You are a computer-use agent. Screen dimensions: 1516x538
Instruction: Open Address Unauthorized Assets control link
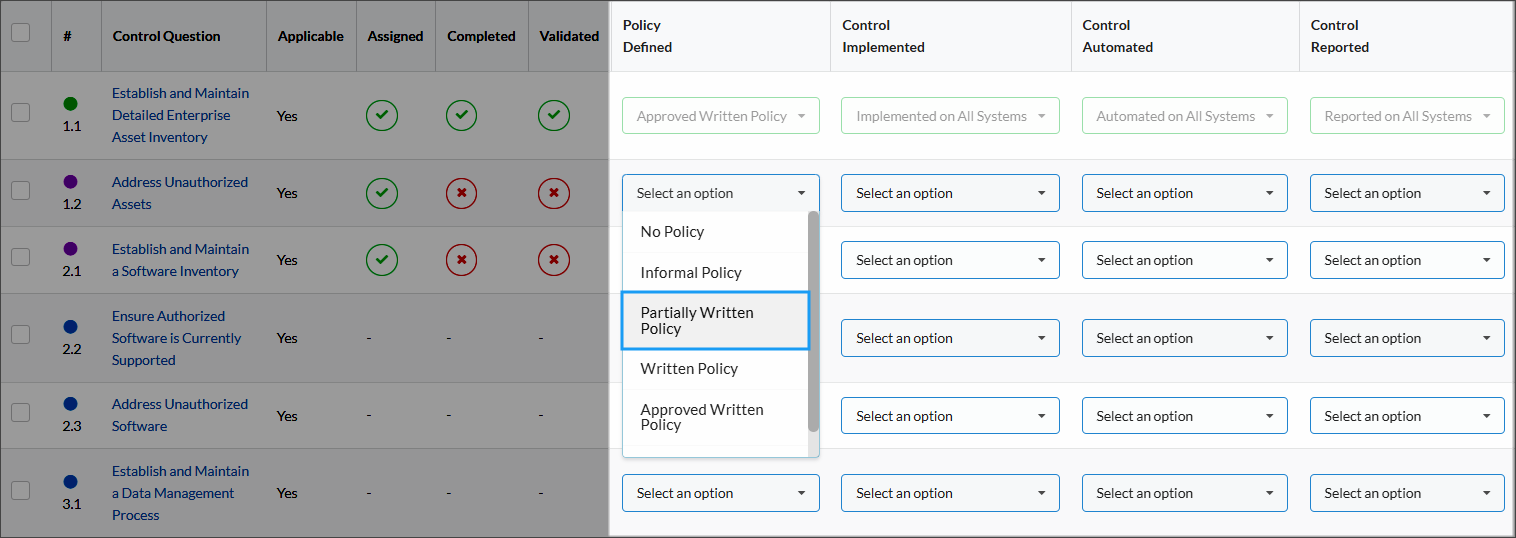[x=180, y=193]
